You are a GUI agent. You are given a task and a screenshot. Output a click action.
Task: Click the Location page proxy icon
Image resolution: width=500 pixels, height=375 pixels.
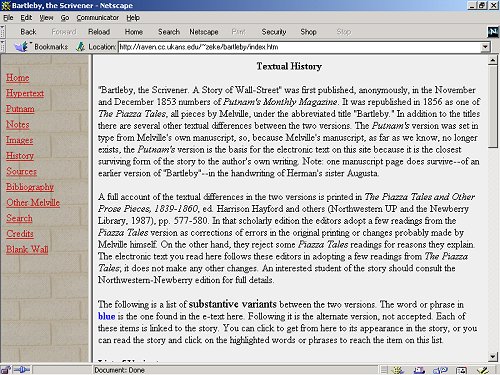(80, 47)
